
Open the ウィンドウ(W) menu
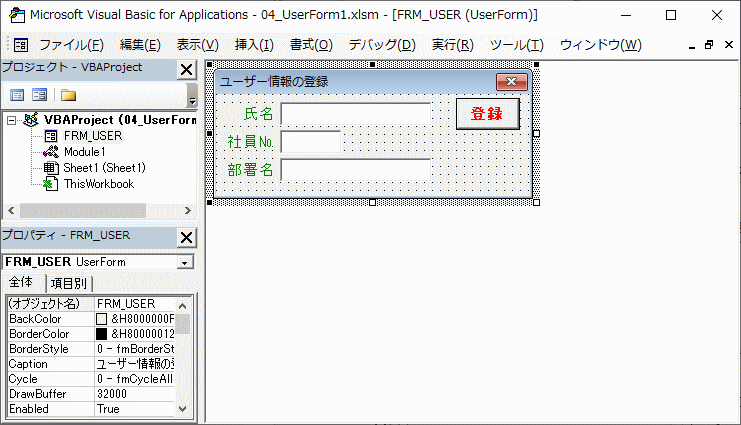601,45
